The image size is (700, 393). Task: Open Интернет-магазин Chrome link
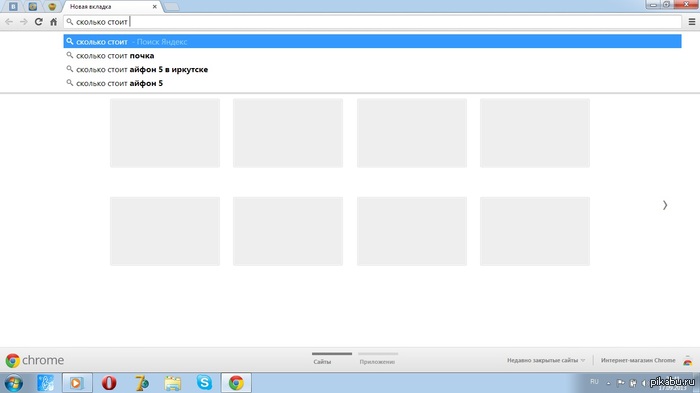(x=638, y=360)
